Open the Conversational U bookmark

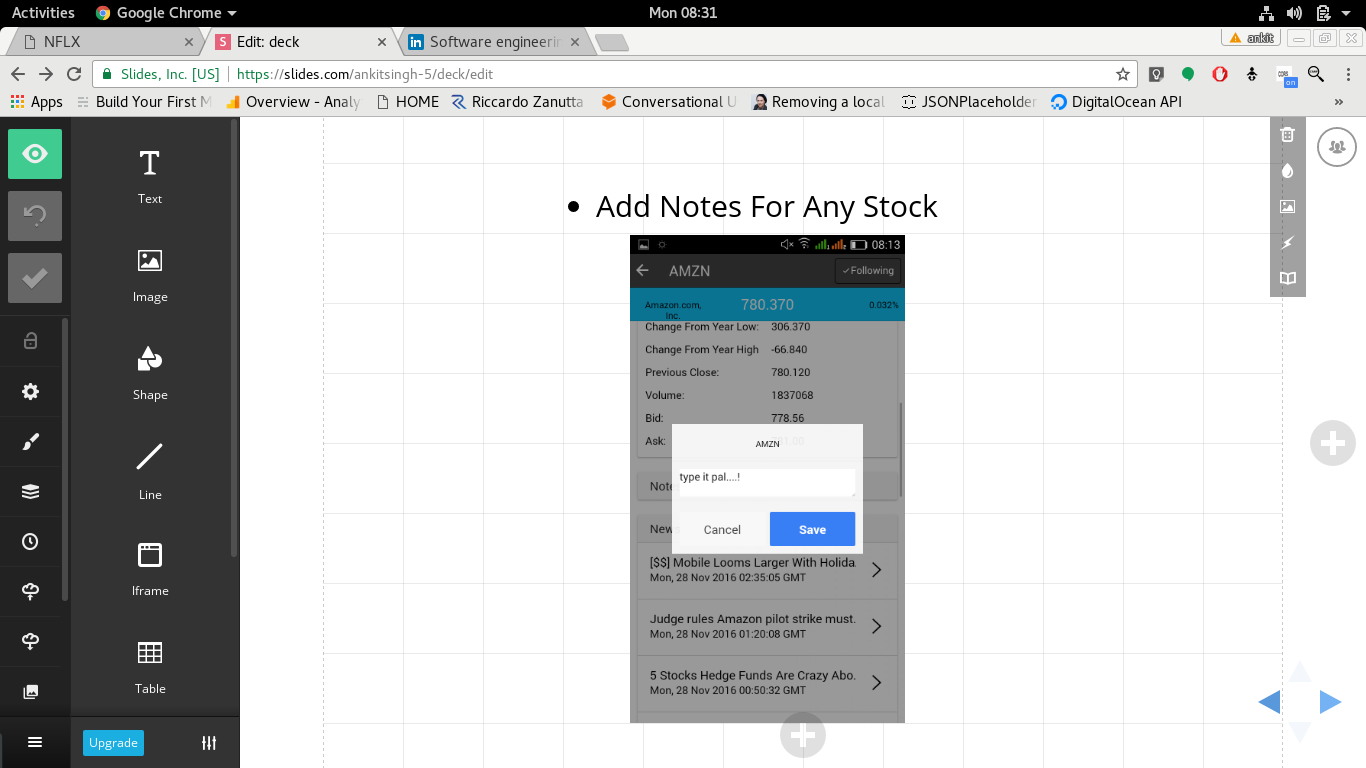click(x=669, y=102)
